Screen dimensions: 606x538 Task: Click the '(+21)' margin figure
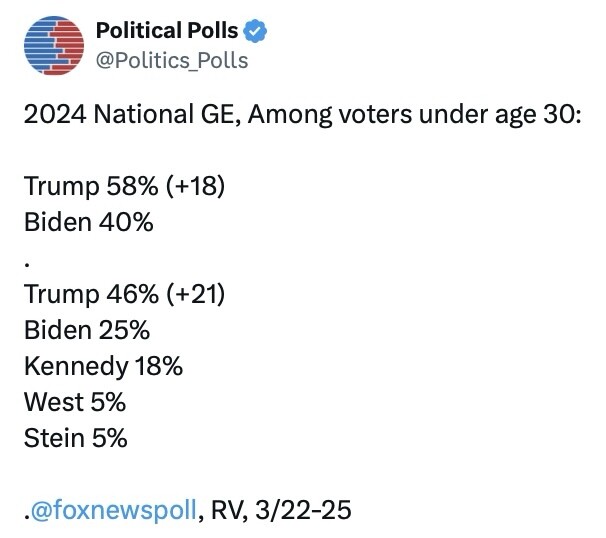point(196,294)
